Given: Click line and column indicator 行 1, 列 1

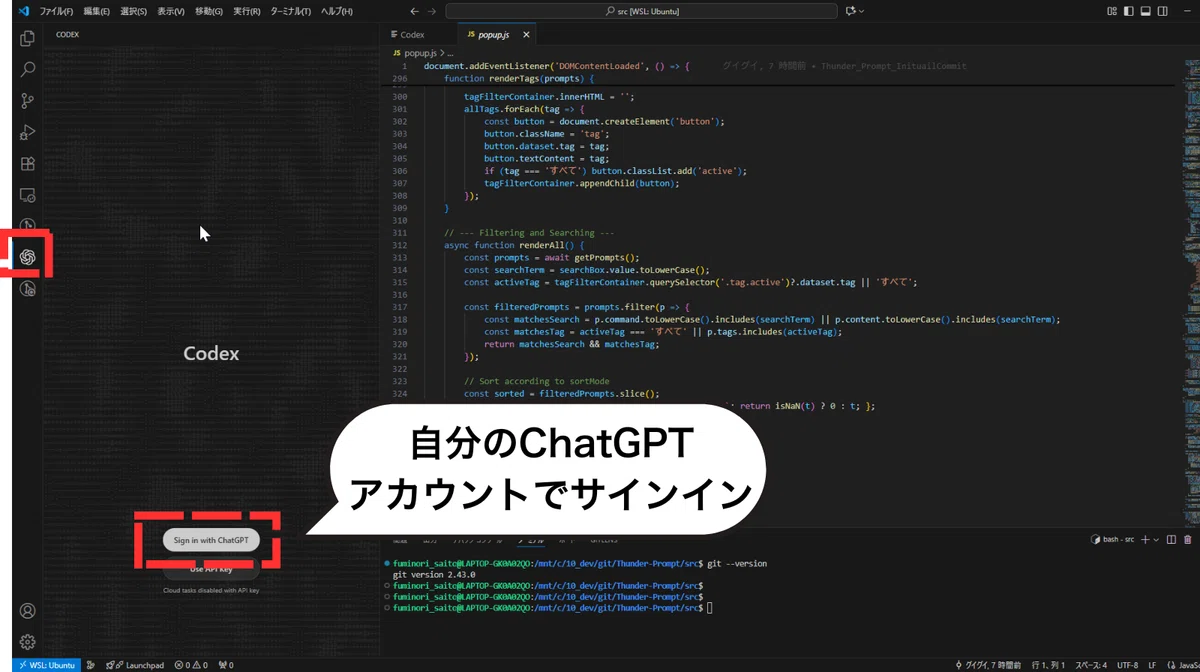Looking at the screenshot, I should point(1049,665).
